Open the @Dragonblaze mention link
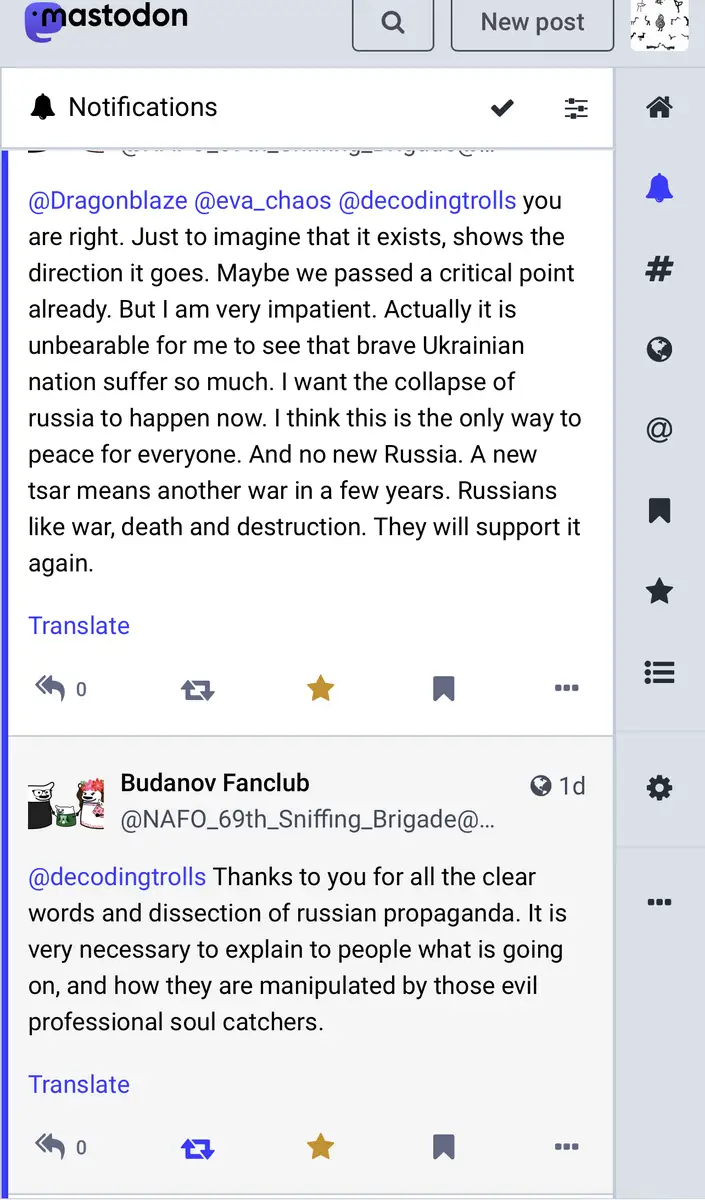705x1200 pixels. (x=108, y=200)
